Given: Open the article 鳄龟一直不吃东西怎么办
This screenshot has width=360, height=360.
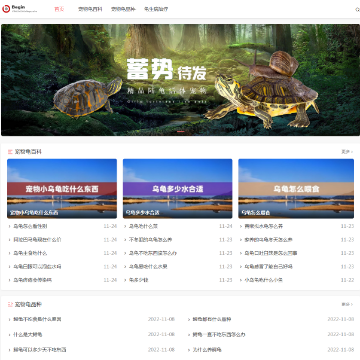Looking at the screenshot, I should pyautogui.click(x=219, y=334).
